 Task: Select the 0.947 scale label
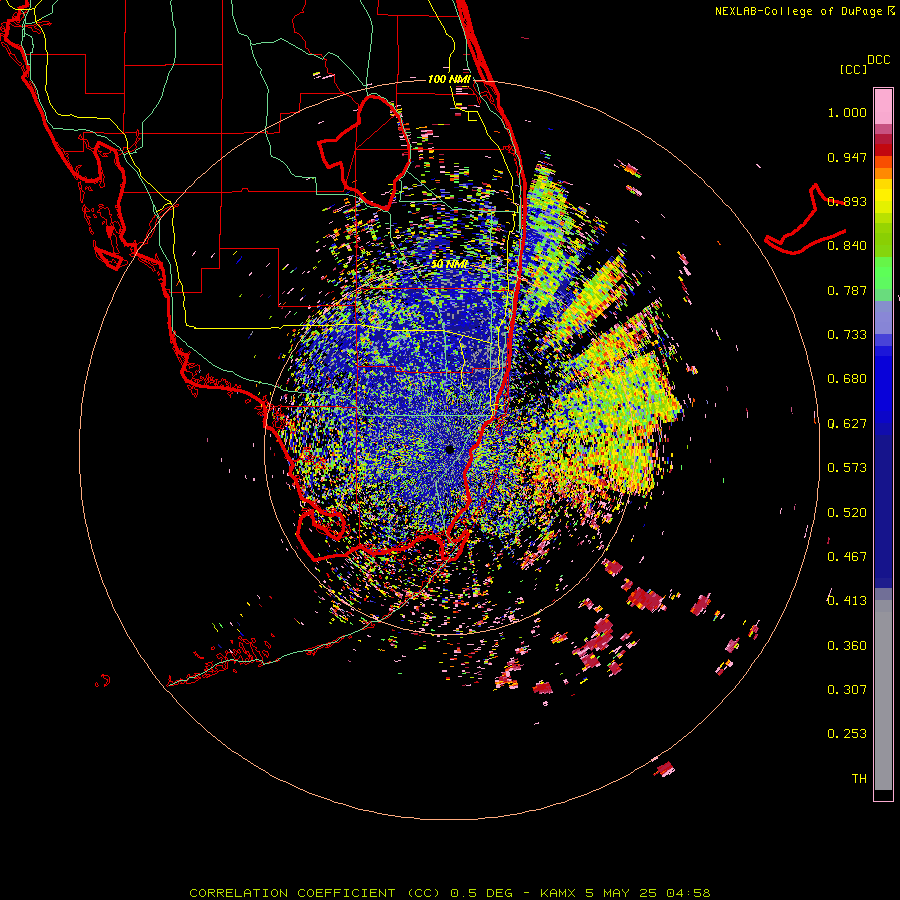click(x=847, y=157)
